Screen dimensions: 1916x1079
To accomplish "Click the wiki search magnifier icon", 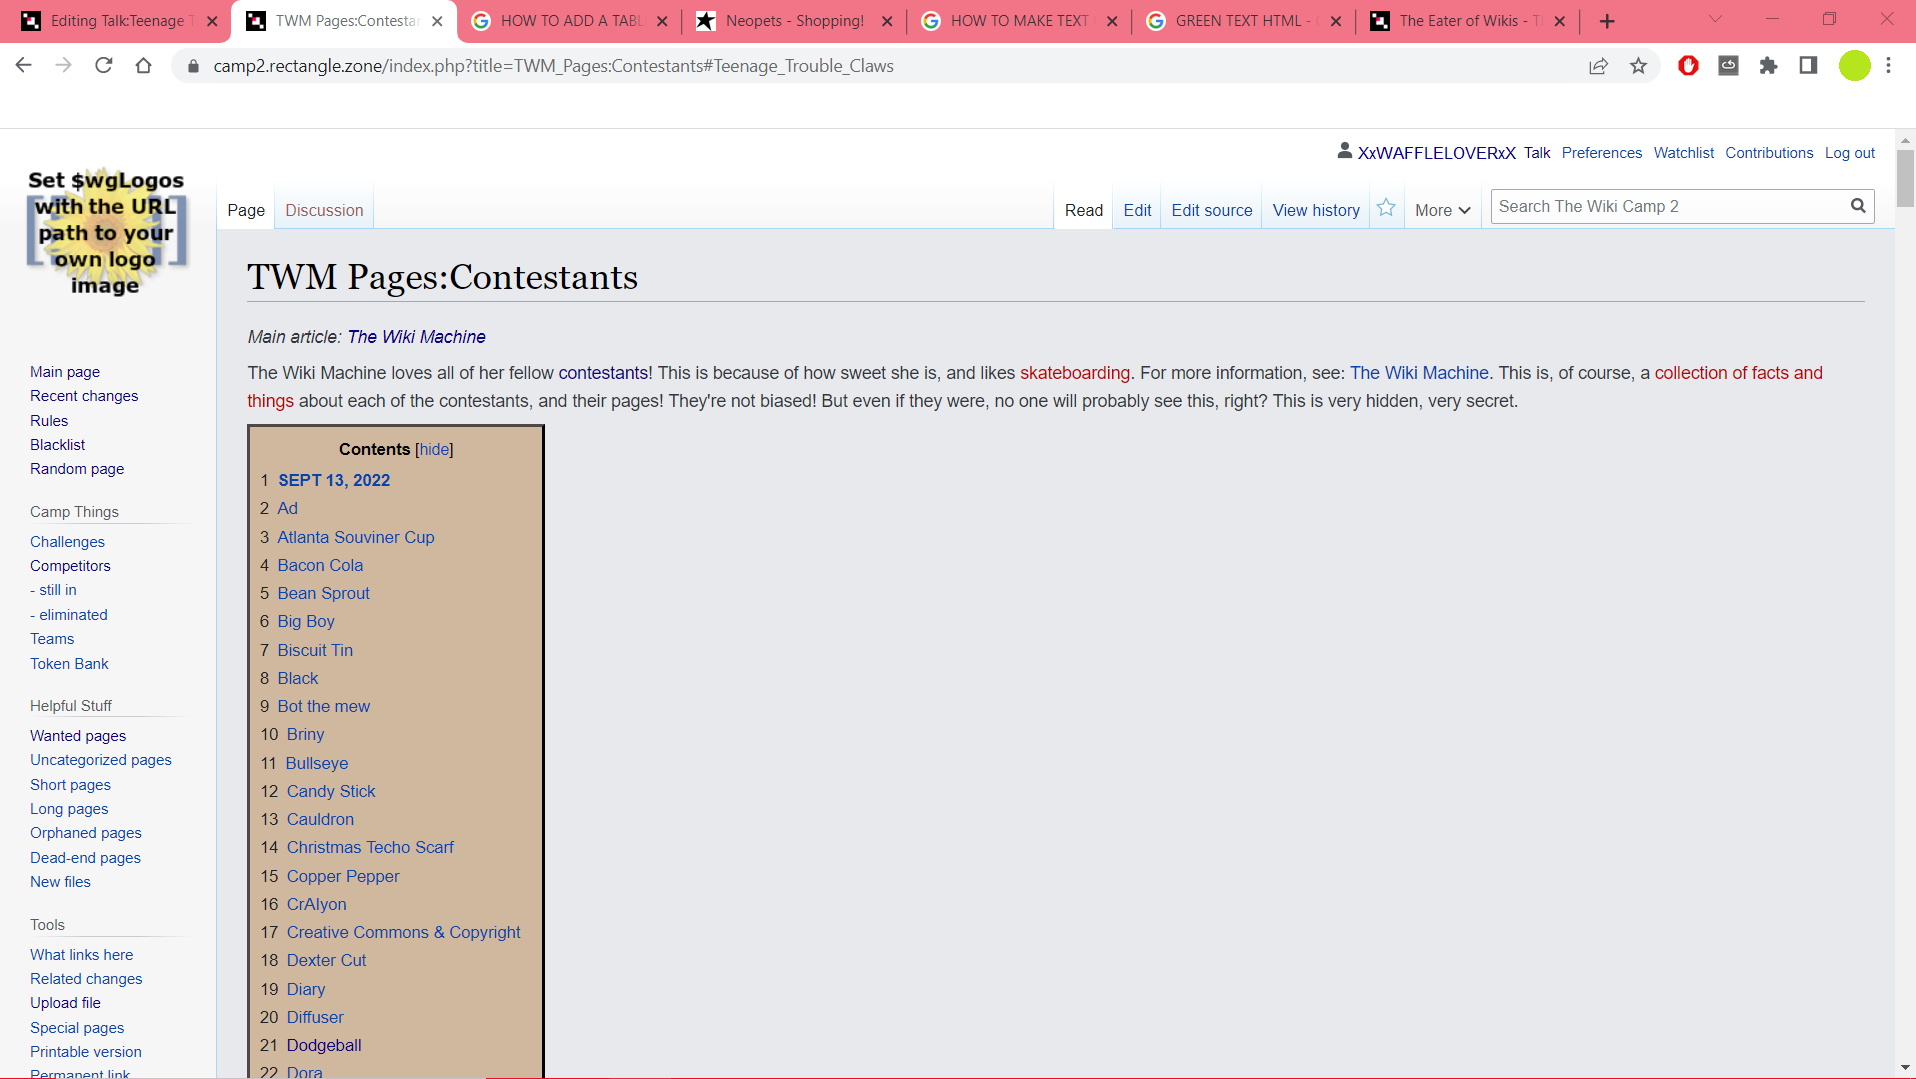I will coord(1857,206).
